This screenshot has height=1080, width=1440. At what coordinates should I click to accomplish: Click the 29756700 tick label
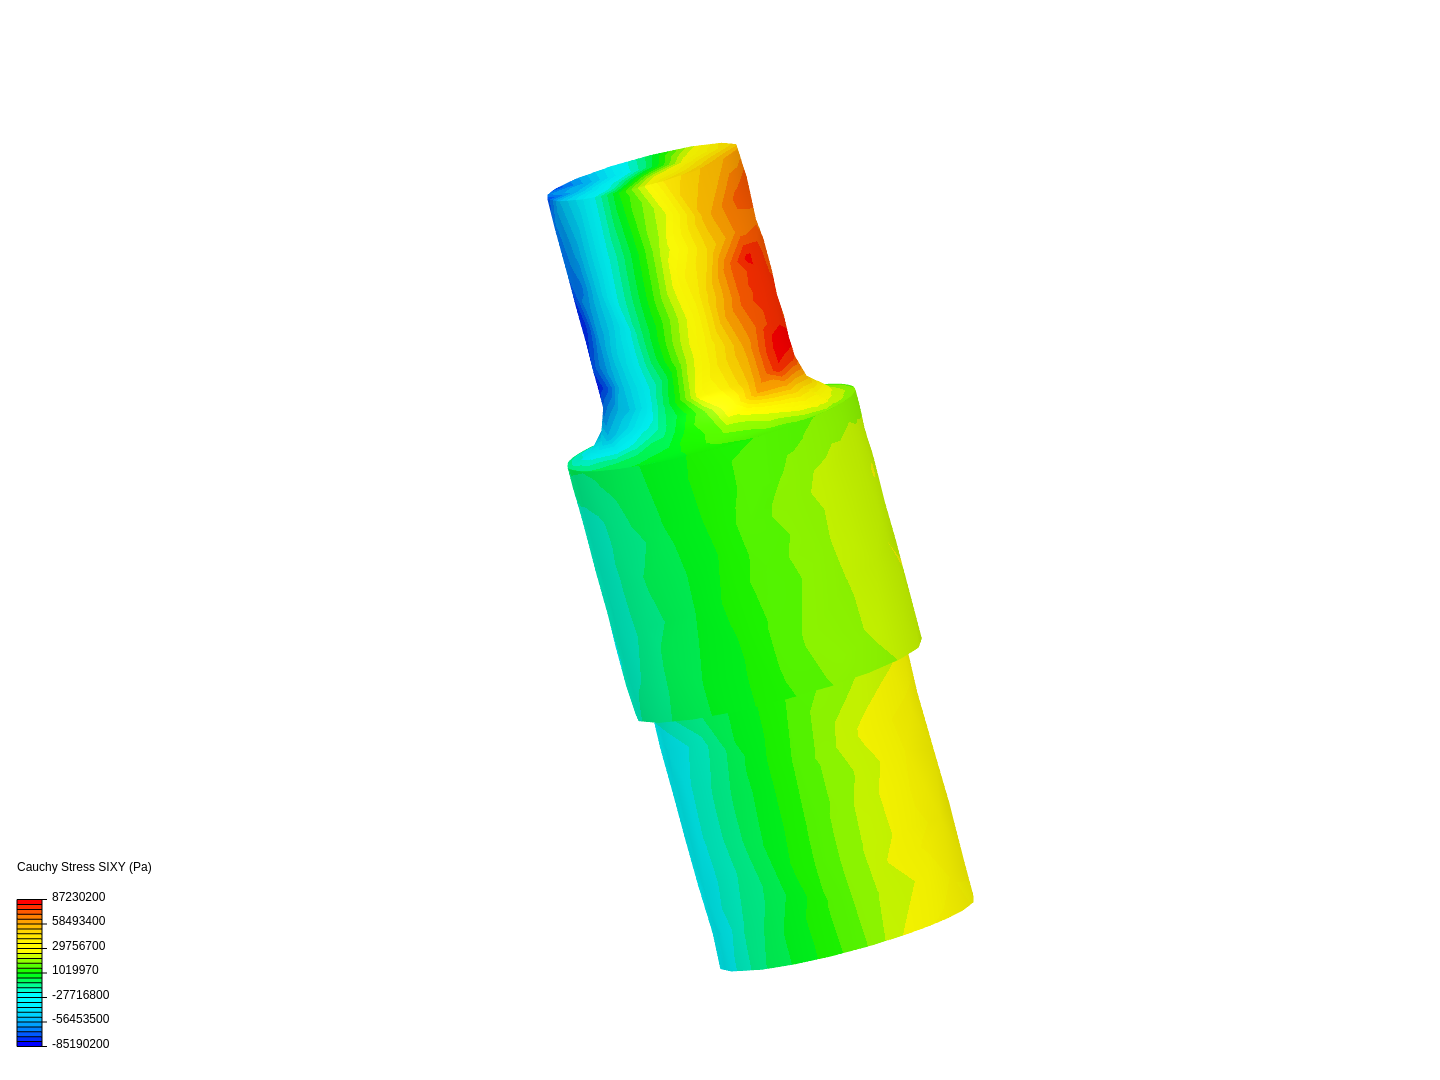click(x=79, y=945)
